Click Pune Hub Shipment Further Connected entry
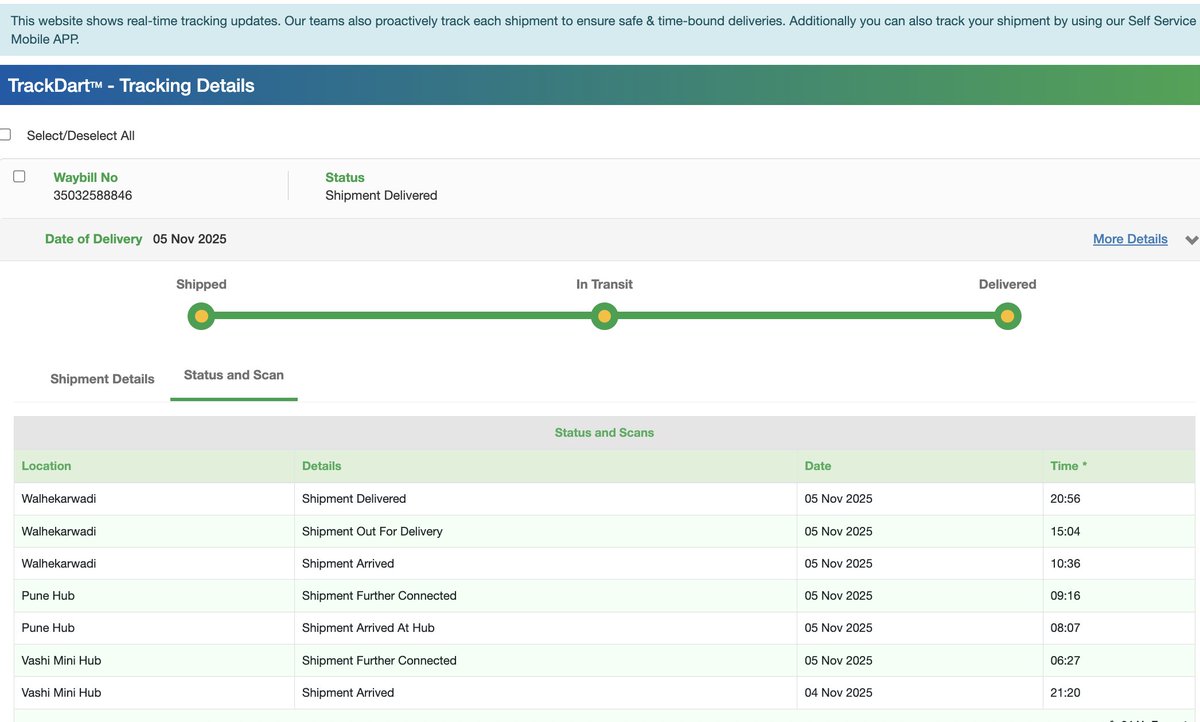This screenshot has height=722, width=1200. tap(379, 595)
